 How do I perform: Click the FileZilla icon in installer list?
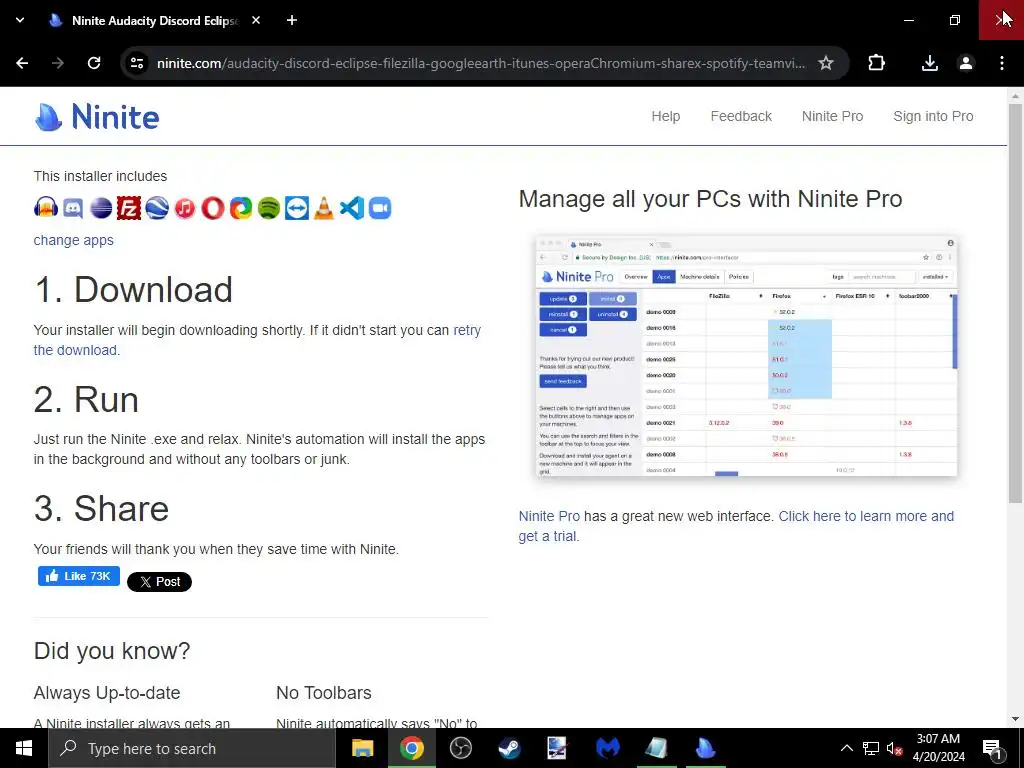[x=129, y=208]
